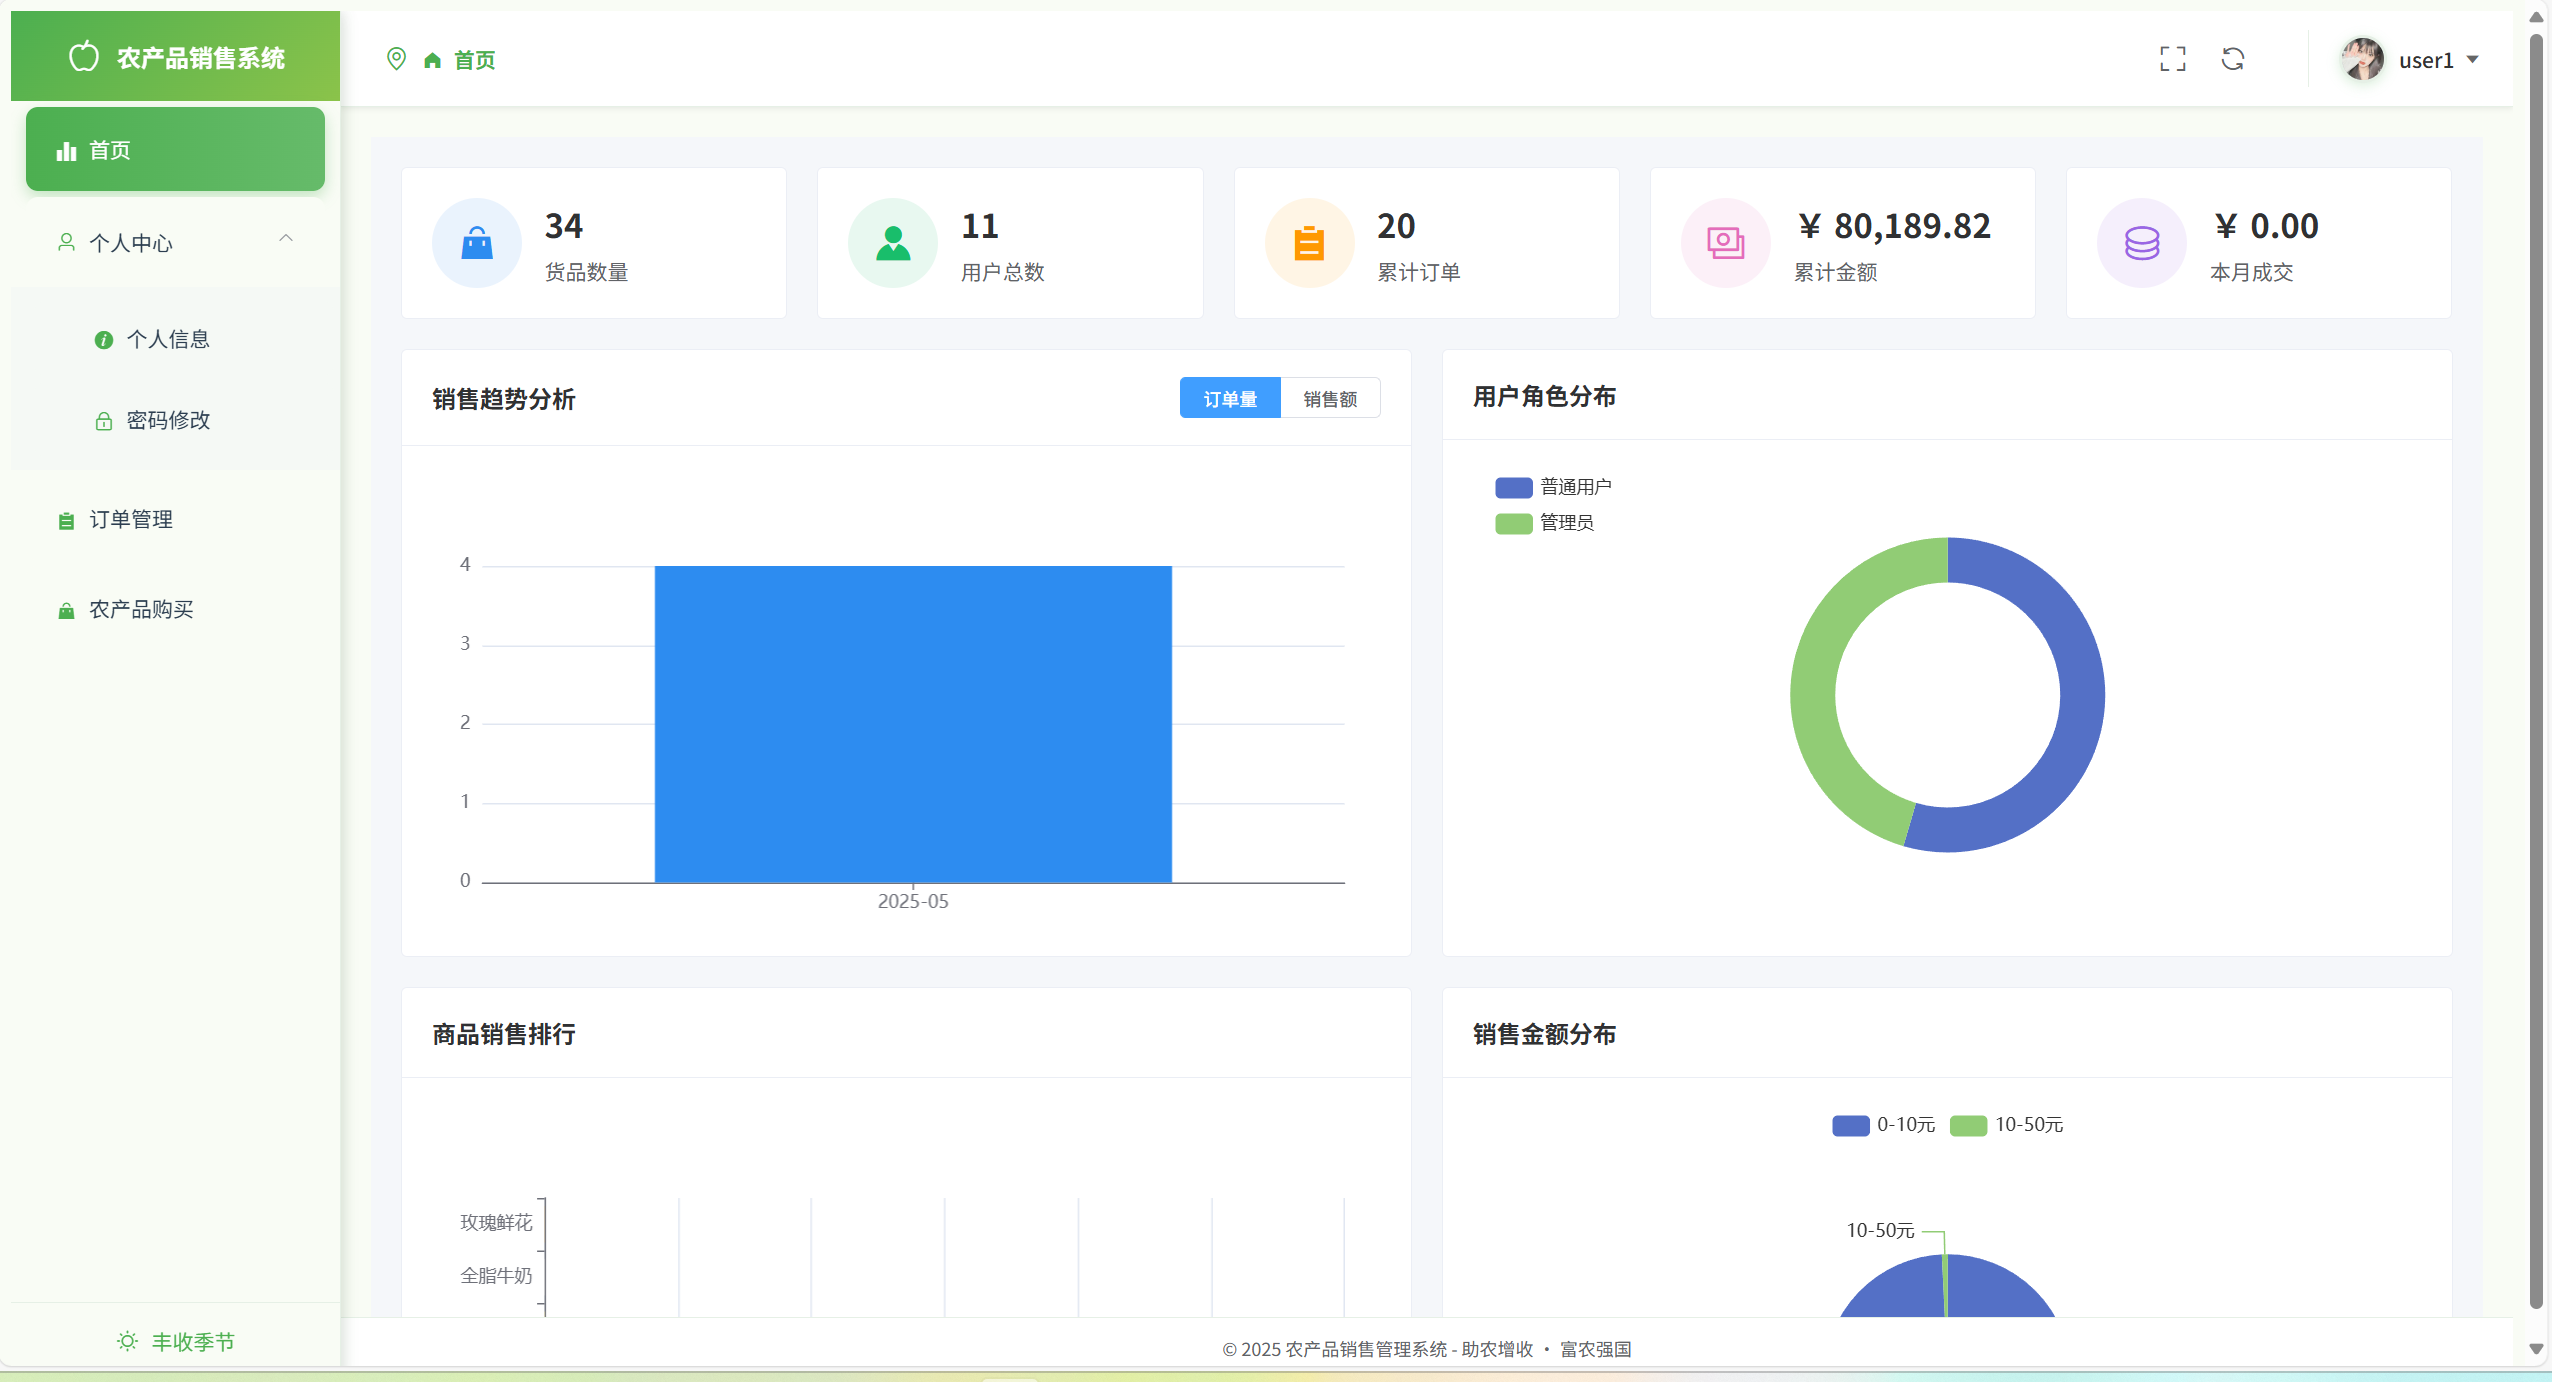Click the 农产品销售系统 title text

[x=201, y=58]
